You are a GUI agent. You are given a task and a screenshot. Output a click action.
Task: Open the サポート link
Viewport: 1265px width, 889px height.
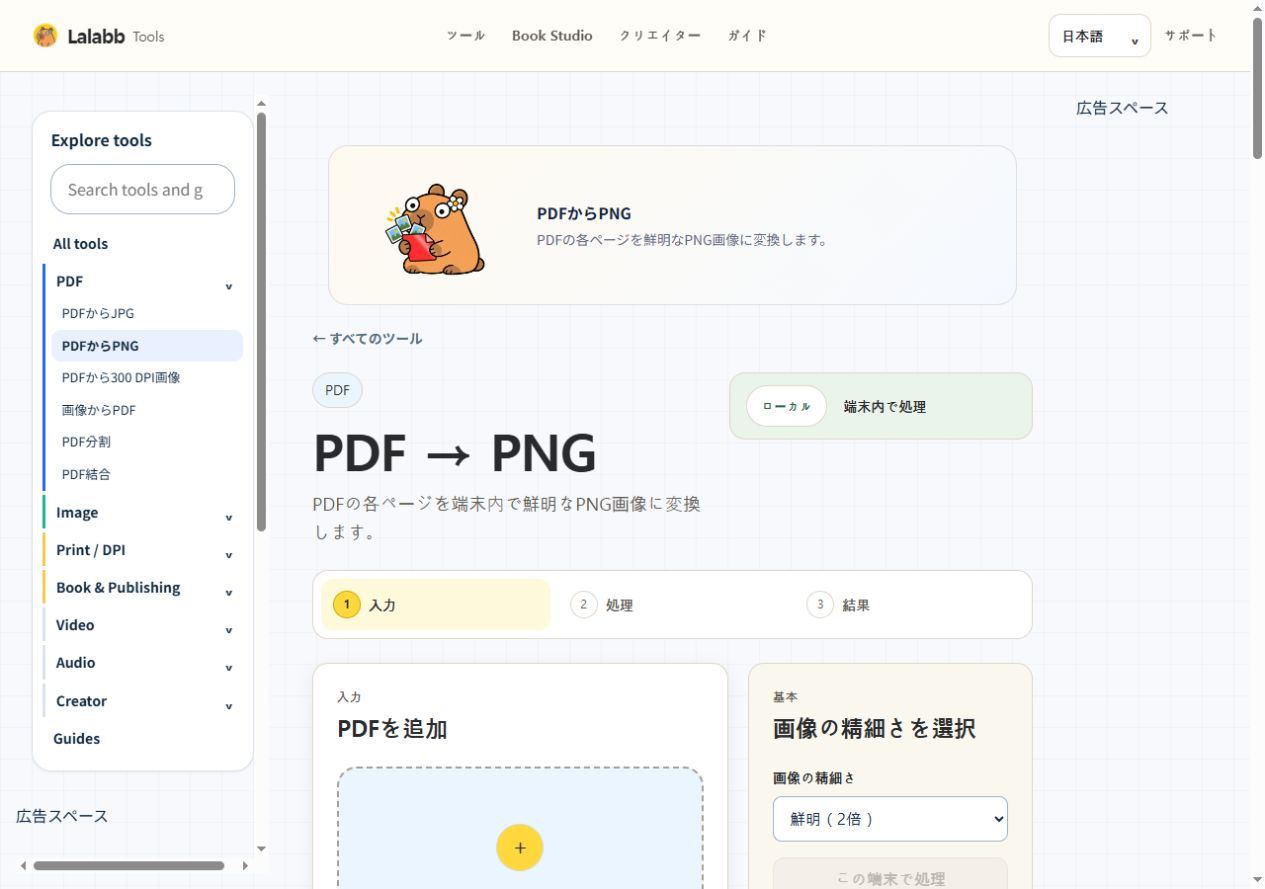1191,35
